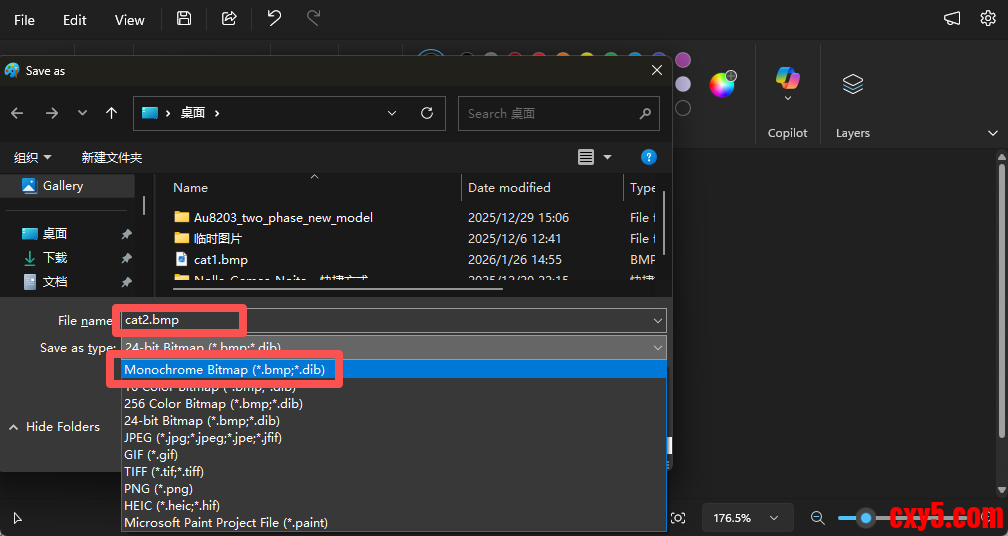1008x536 pixels.
Task: Open Paint settings gear
Action: pos(988,19)
